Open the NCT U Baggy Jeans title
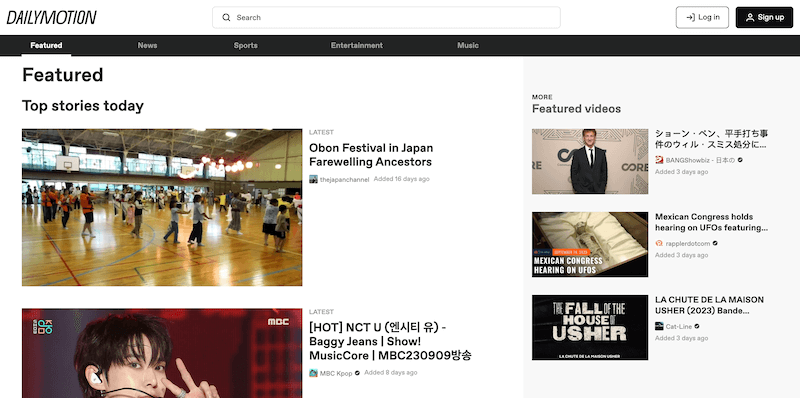800x398 pixels. 390,341
